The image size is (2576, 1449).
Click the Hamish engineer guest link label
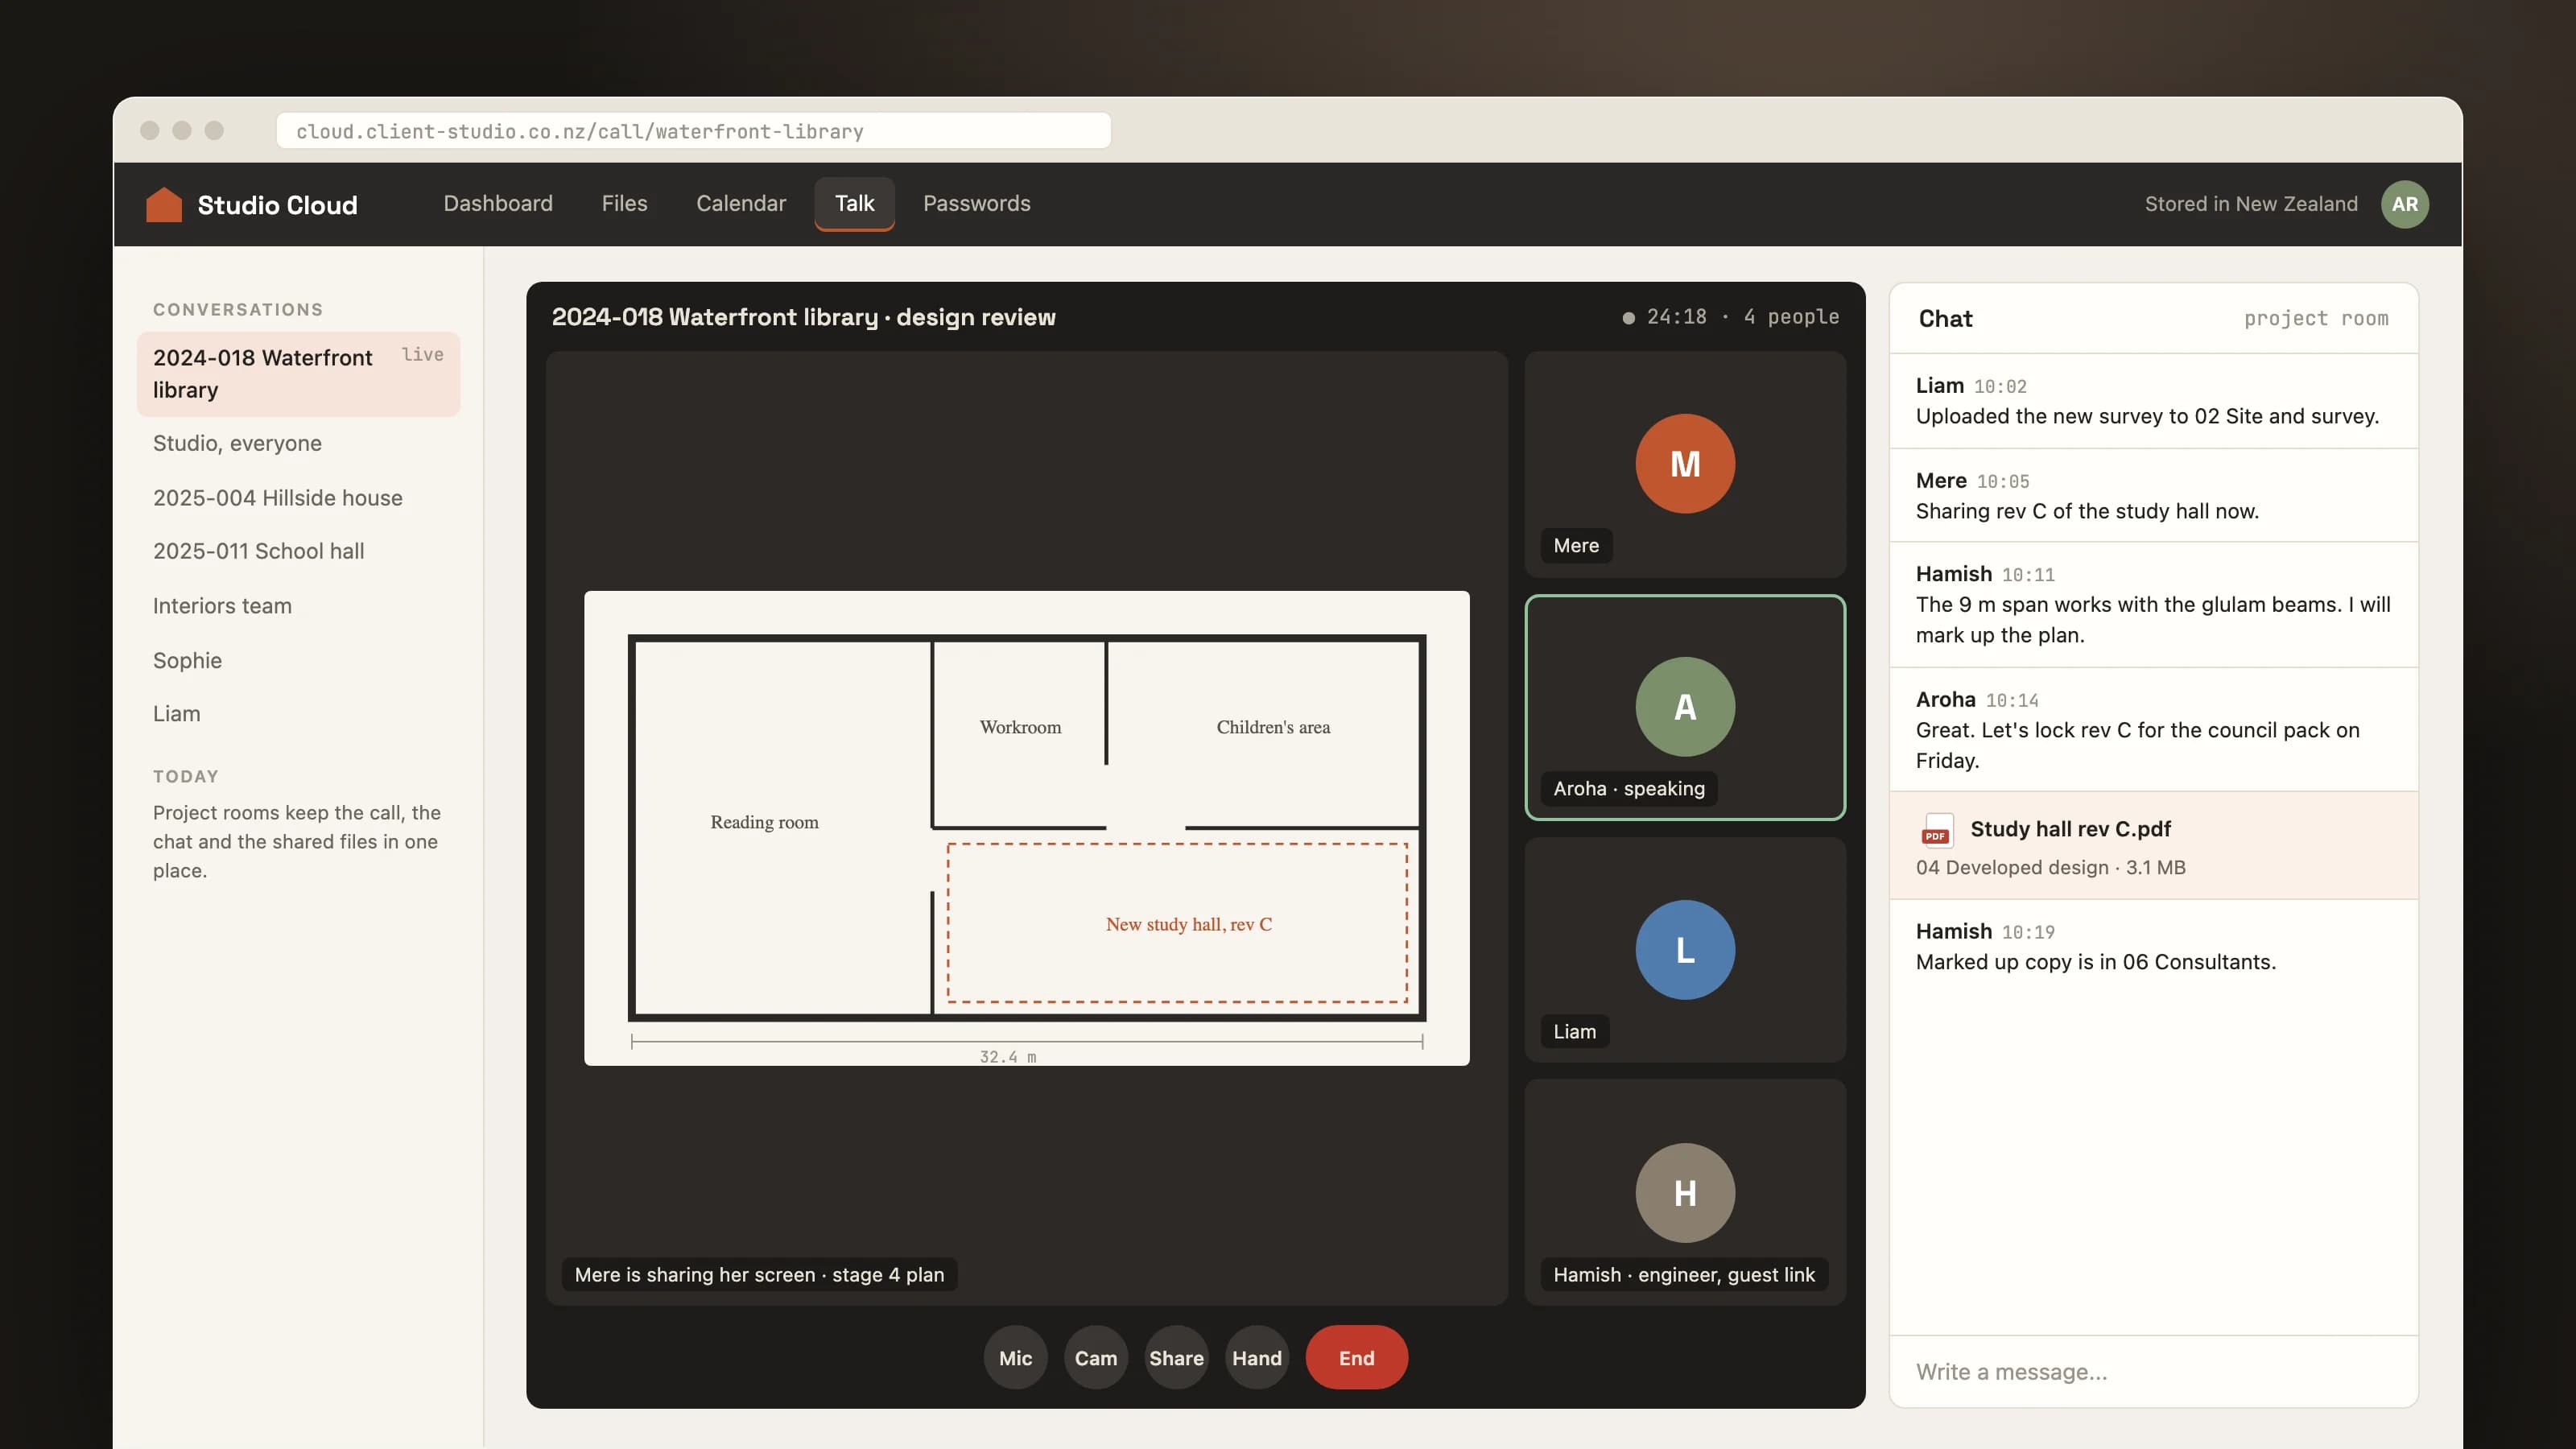(1683, 1274)
